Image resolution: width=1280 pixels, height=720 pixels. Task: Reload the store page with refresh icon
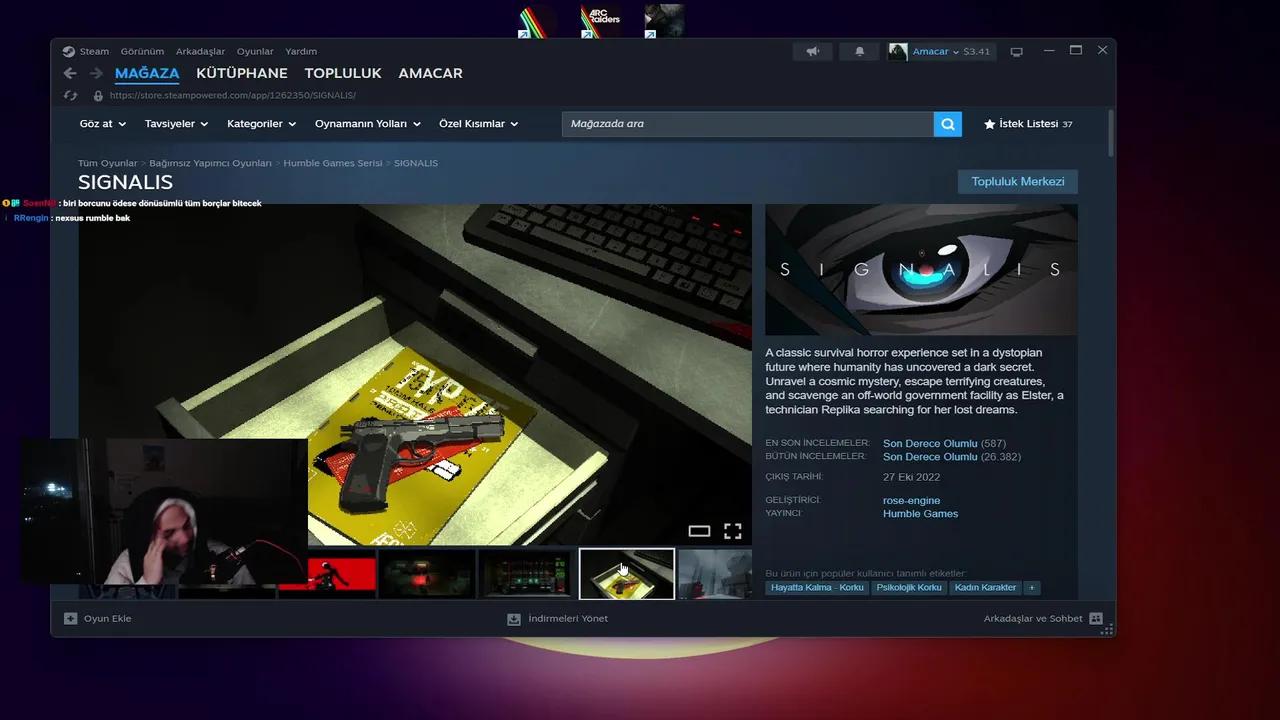coord(71,95)
